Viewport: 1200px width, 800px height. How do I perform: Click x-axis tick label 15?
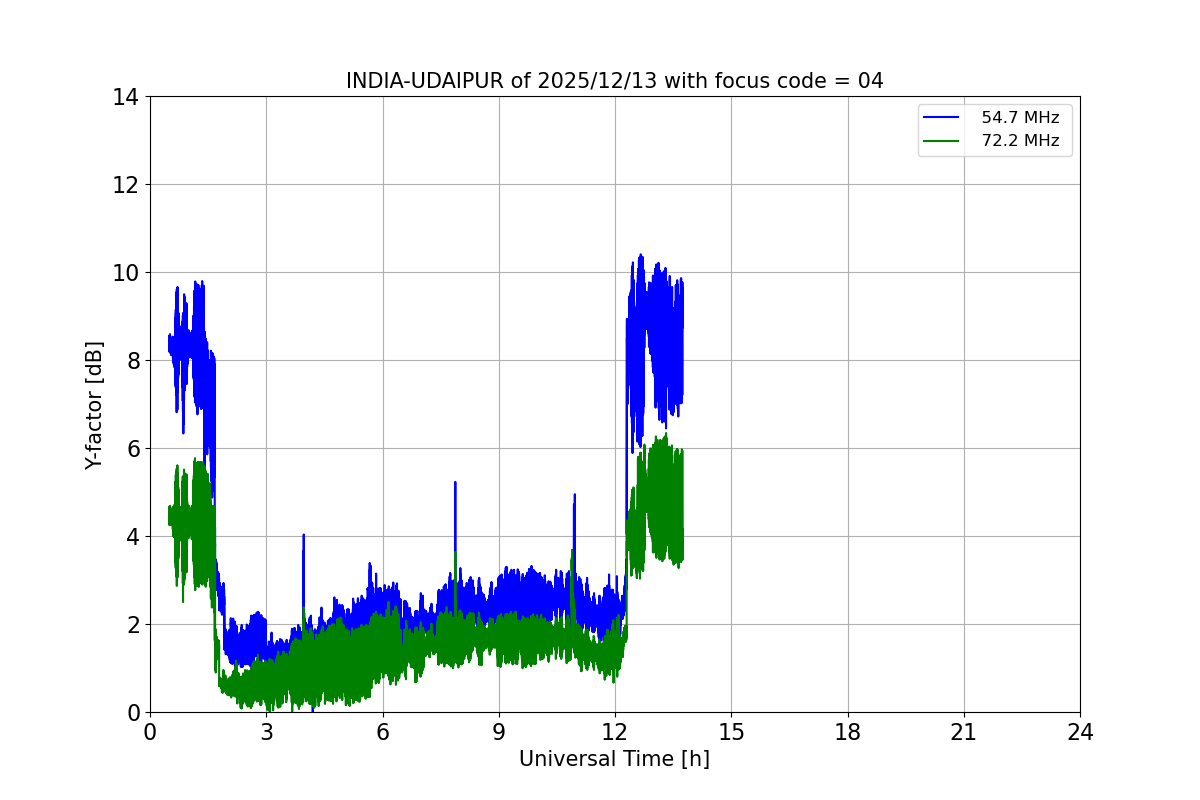731,732
